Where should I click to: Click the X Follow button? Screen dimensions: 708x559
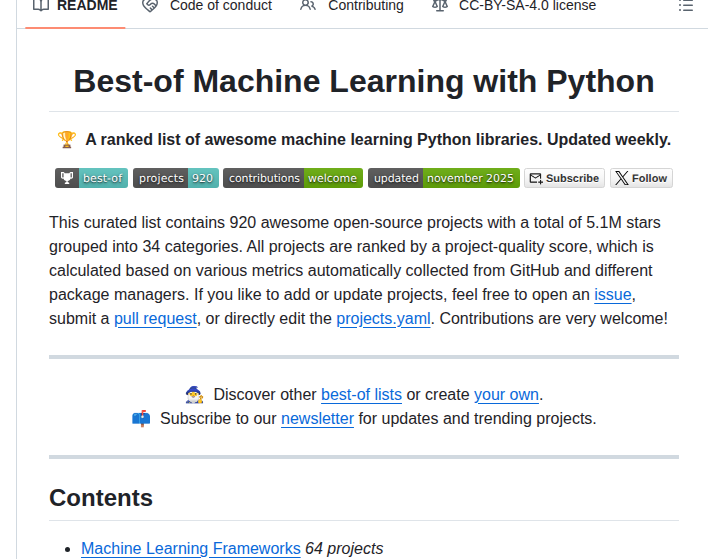(x=642, y=178)
